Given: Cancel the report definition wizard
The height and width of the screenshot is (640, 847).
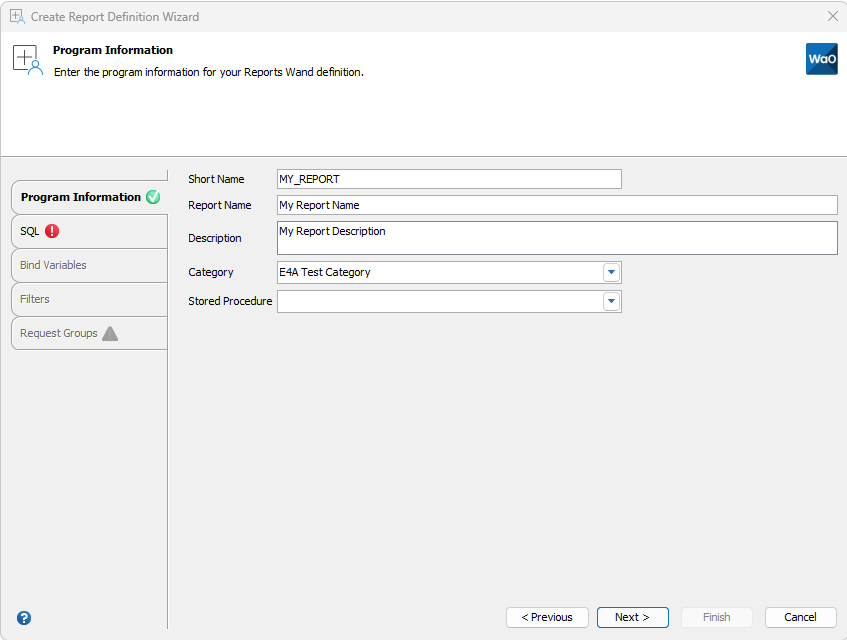Looking at the screenshot, I should coord(800,617).
